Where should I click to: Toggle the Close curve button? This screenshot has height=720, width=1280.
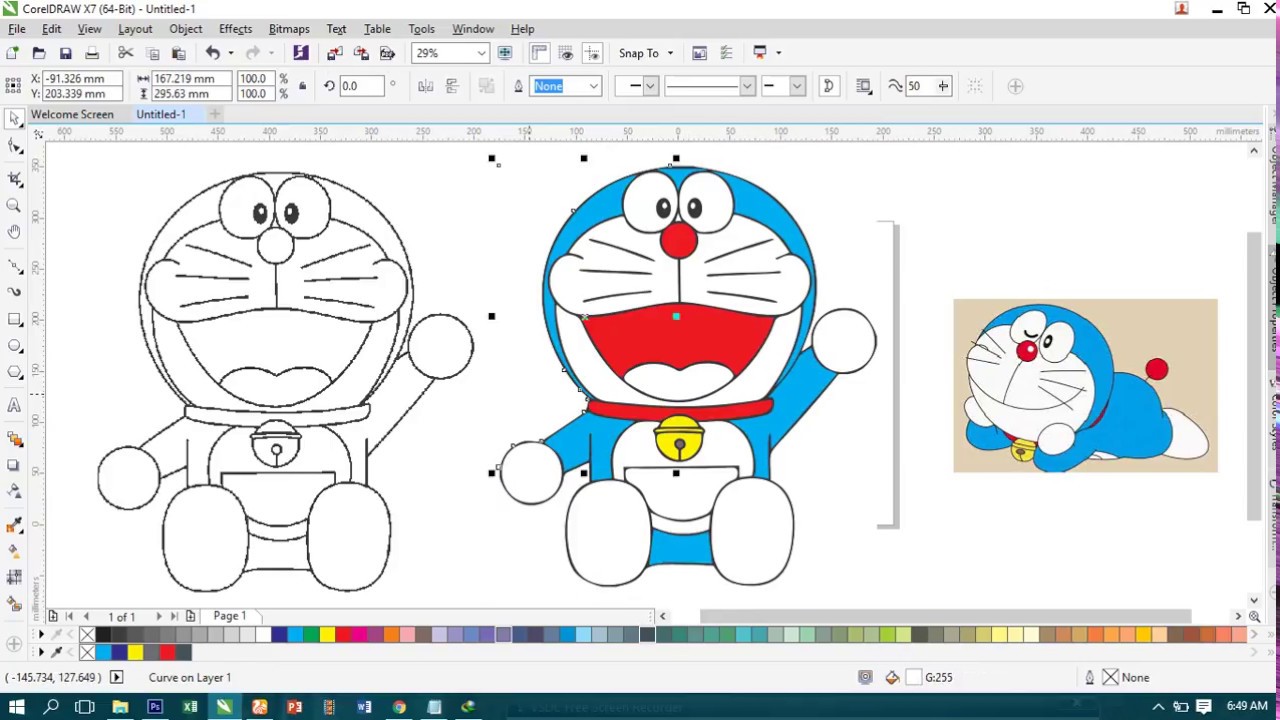pyautogui.click(x=828, y=87)
